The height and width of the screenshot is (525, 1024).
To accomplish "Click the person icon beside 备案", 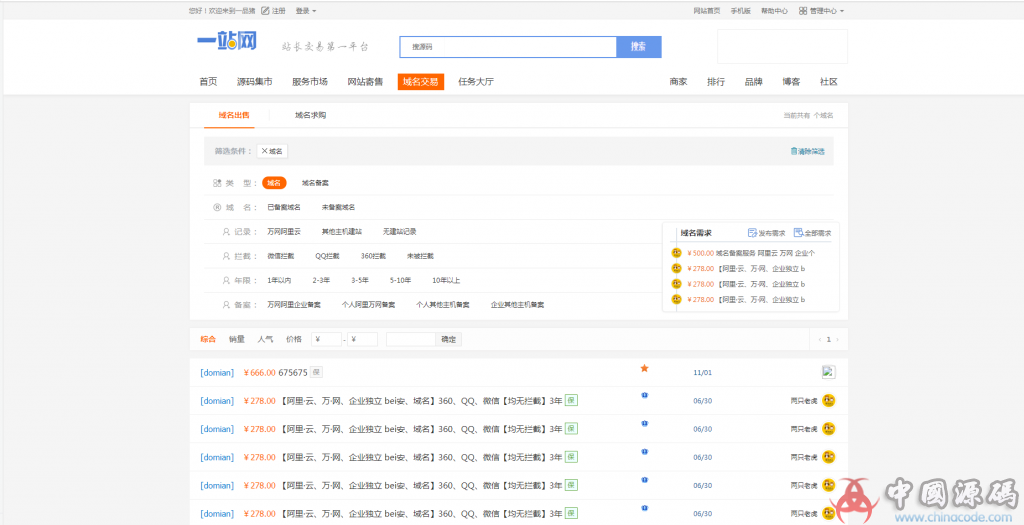I will pyautogui.click(x=227, y=305).
